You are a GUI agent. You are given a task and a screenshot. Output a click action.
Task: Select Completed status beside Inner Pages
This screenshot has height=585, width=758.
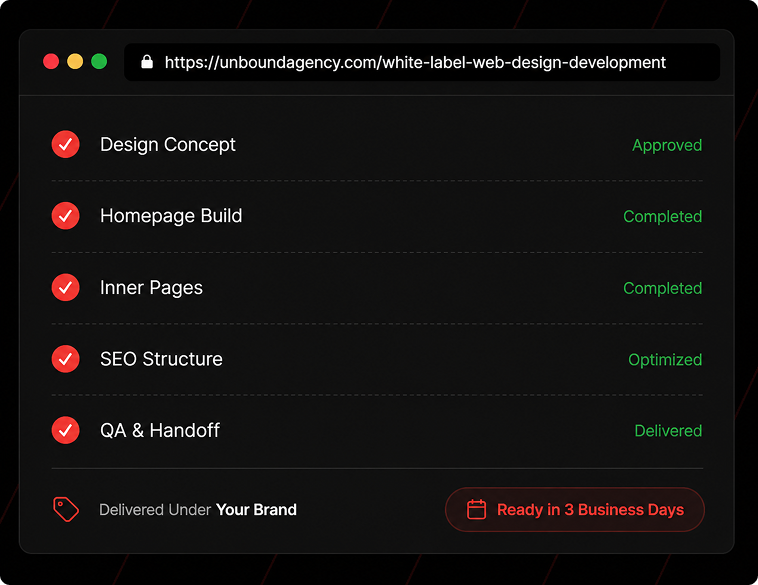663,288
